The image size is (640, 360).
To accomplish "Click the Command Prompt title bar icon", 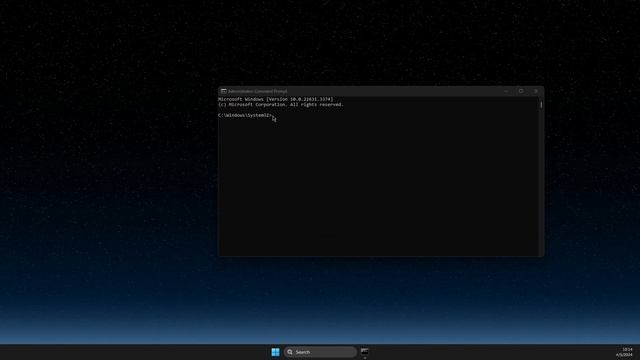I will point(223,91).
